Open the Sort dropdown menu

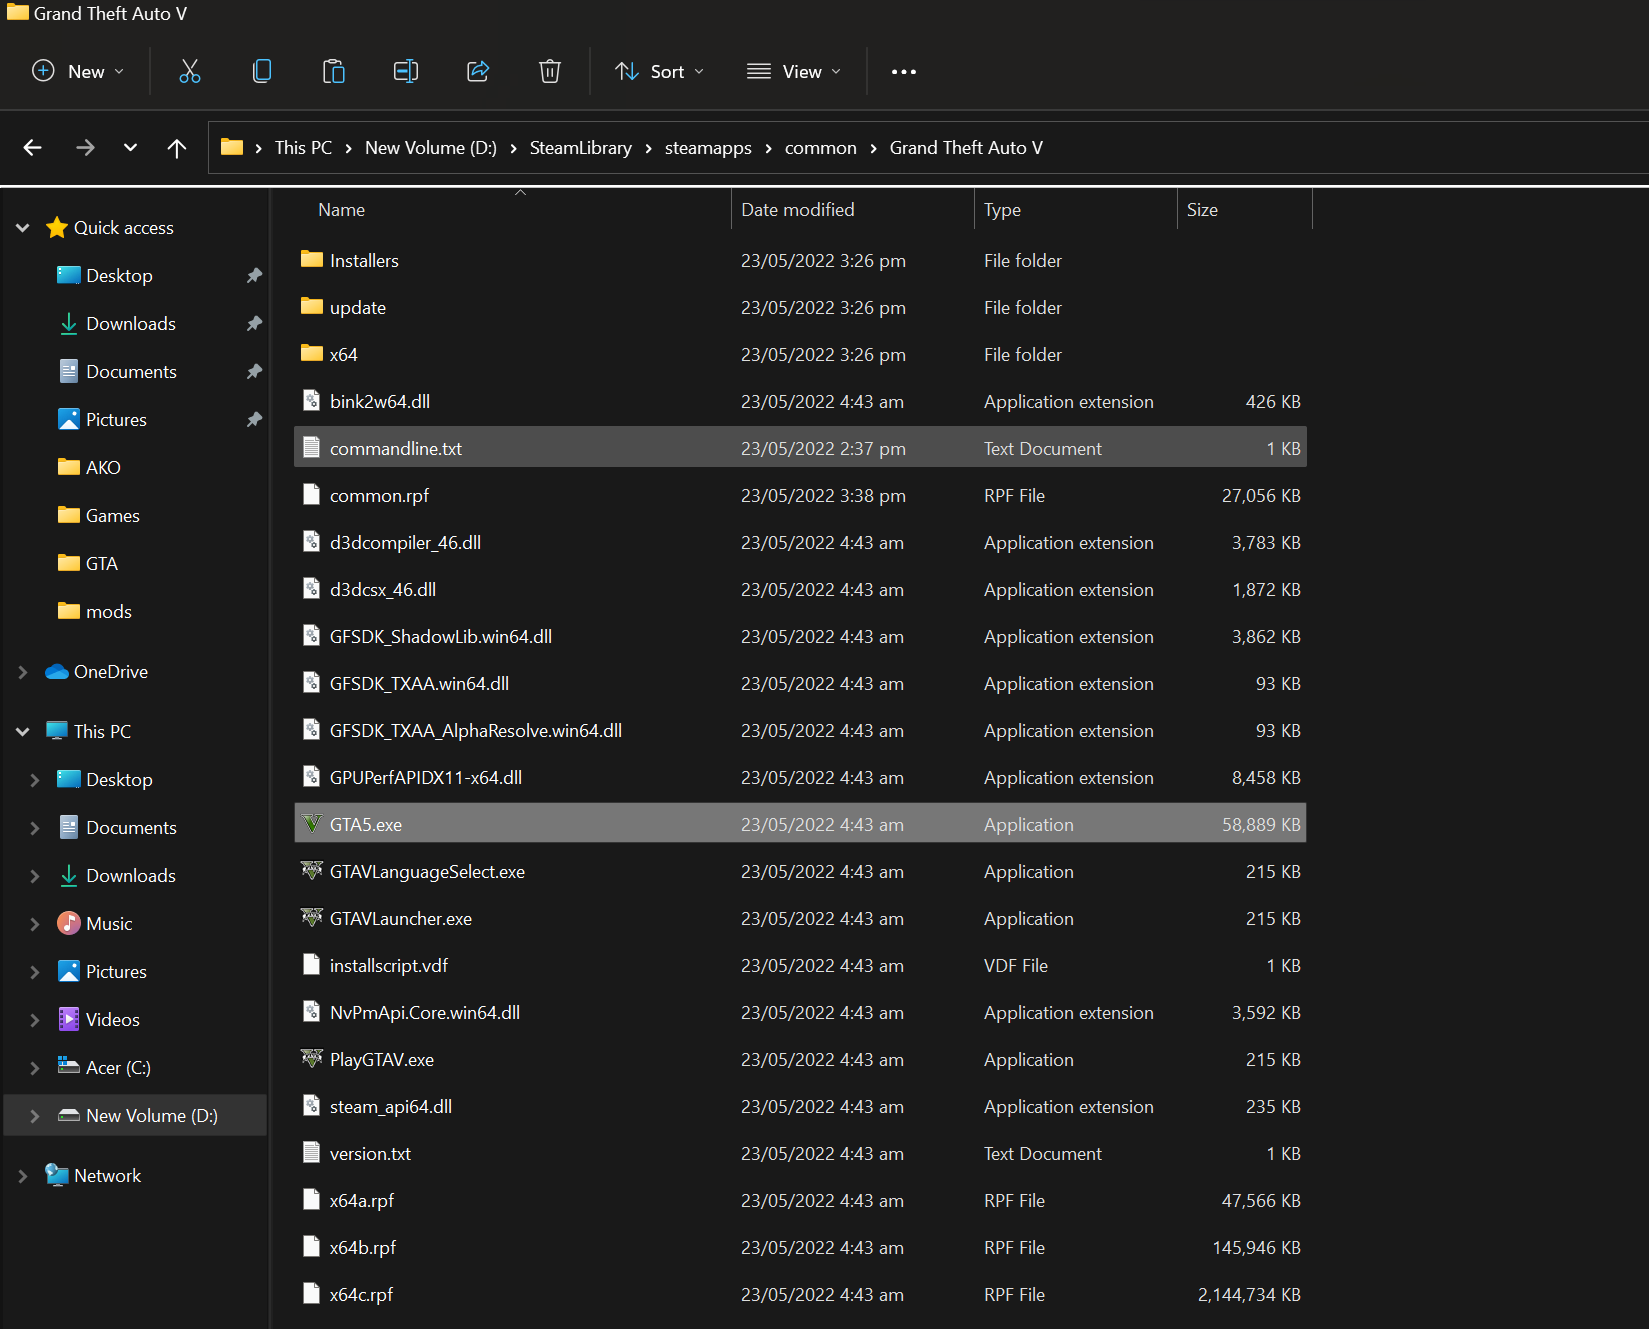click(x=659, y=71)
